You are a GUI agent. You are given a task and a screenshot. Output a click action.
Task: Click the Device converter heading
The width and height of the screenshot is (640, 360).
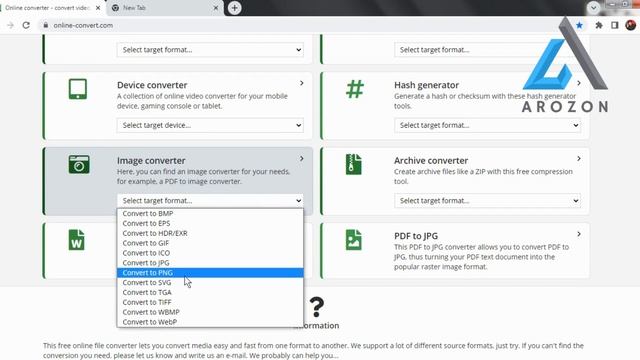[152, 85]
